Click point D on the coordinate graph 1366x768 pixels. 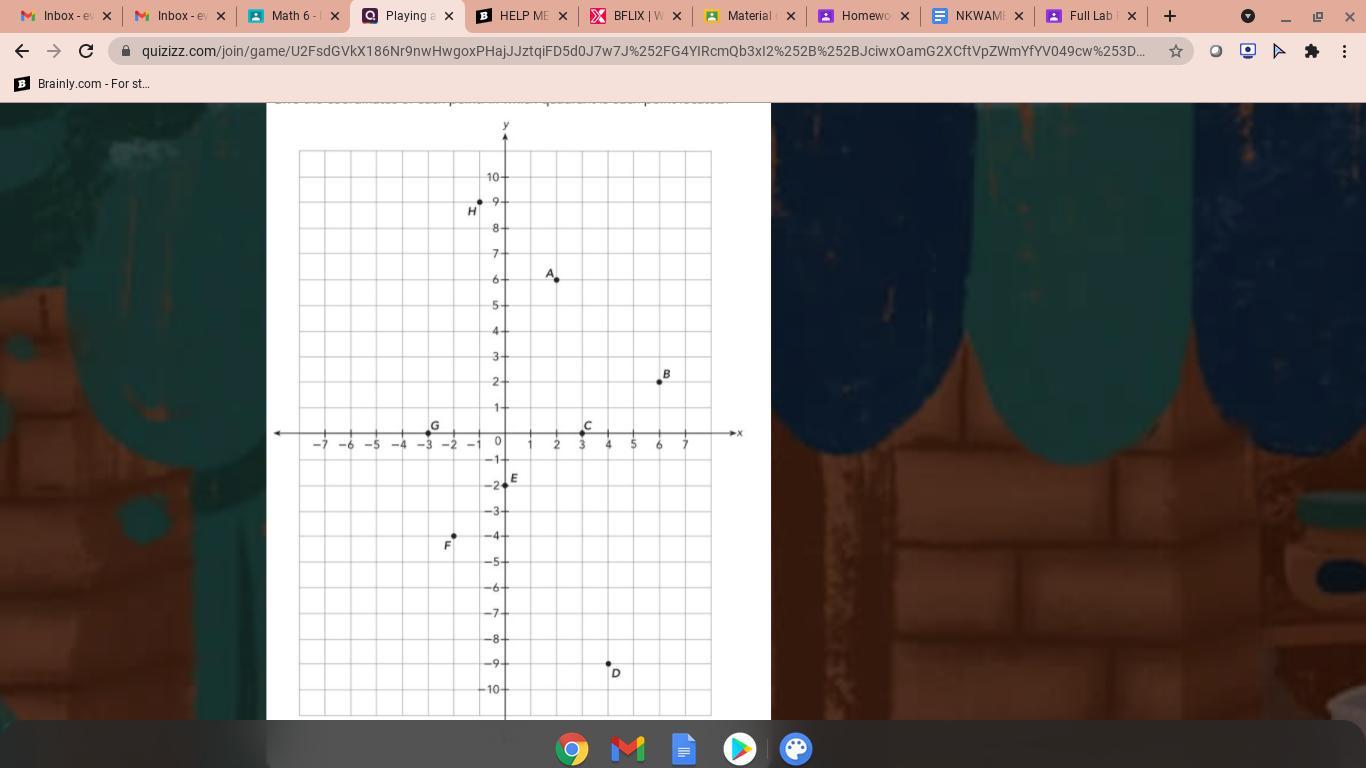pos(608,664)
